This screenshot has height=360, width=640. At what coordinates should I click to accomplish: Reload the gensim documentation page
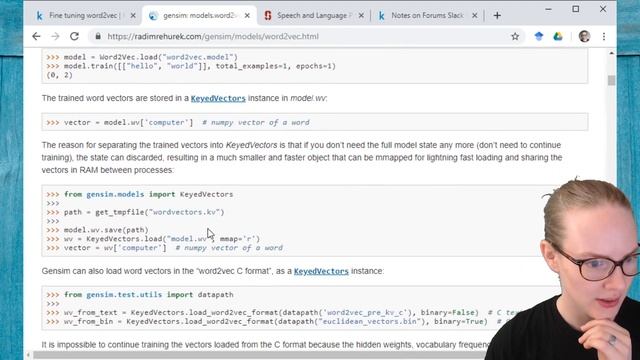point(74,36)
